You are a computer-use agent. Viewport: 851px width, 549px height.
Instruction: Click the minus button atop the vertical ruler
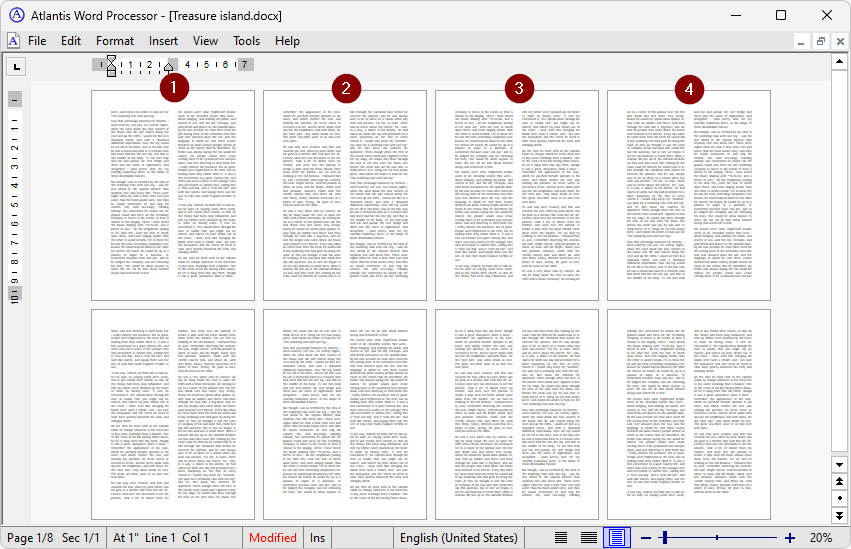[x=15, y=99]
